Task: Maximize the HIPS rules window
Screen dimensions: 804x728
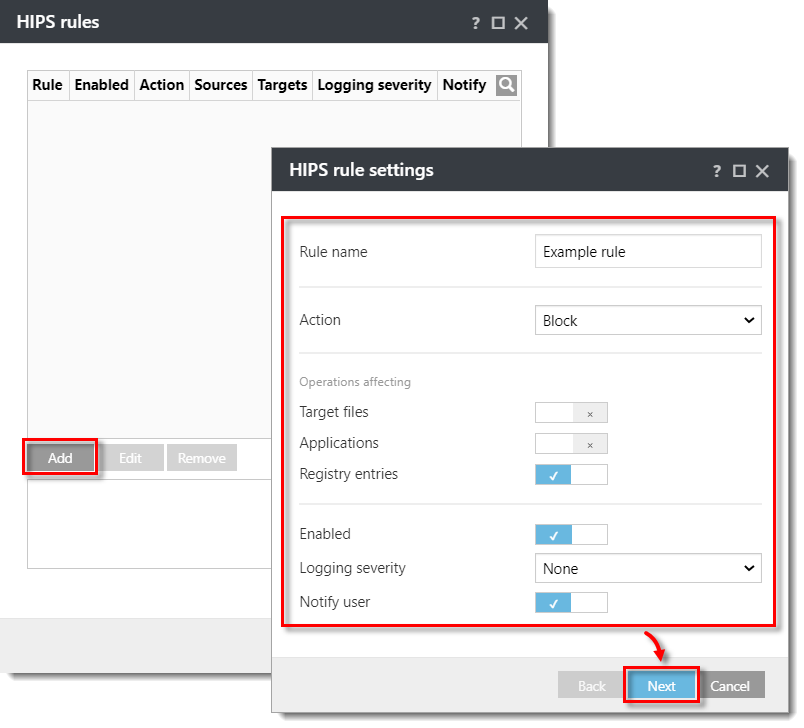Action: (x=498, y=22)
